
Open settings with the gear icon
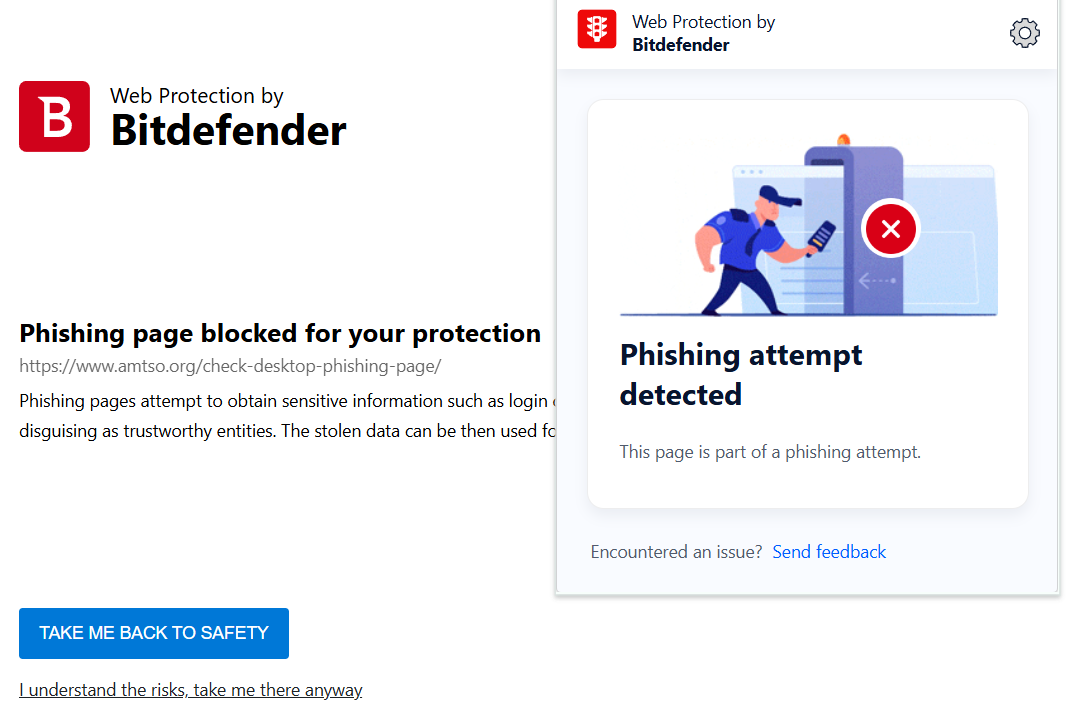(x=1024, y=33)
